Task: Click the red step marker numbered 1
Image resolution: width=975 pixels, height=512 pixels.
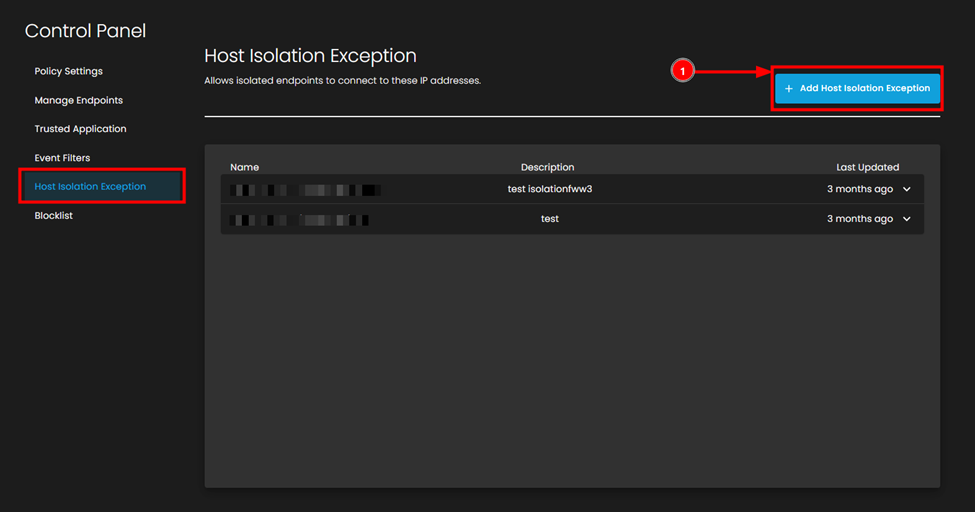Action: click(x=682, y=71)
